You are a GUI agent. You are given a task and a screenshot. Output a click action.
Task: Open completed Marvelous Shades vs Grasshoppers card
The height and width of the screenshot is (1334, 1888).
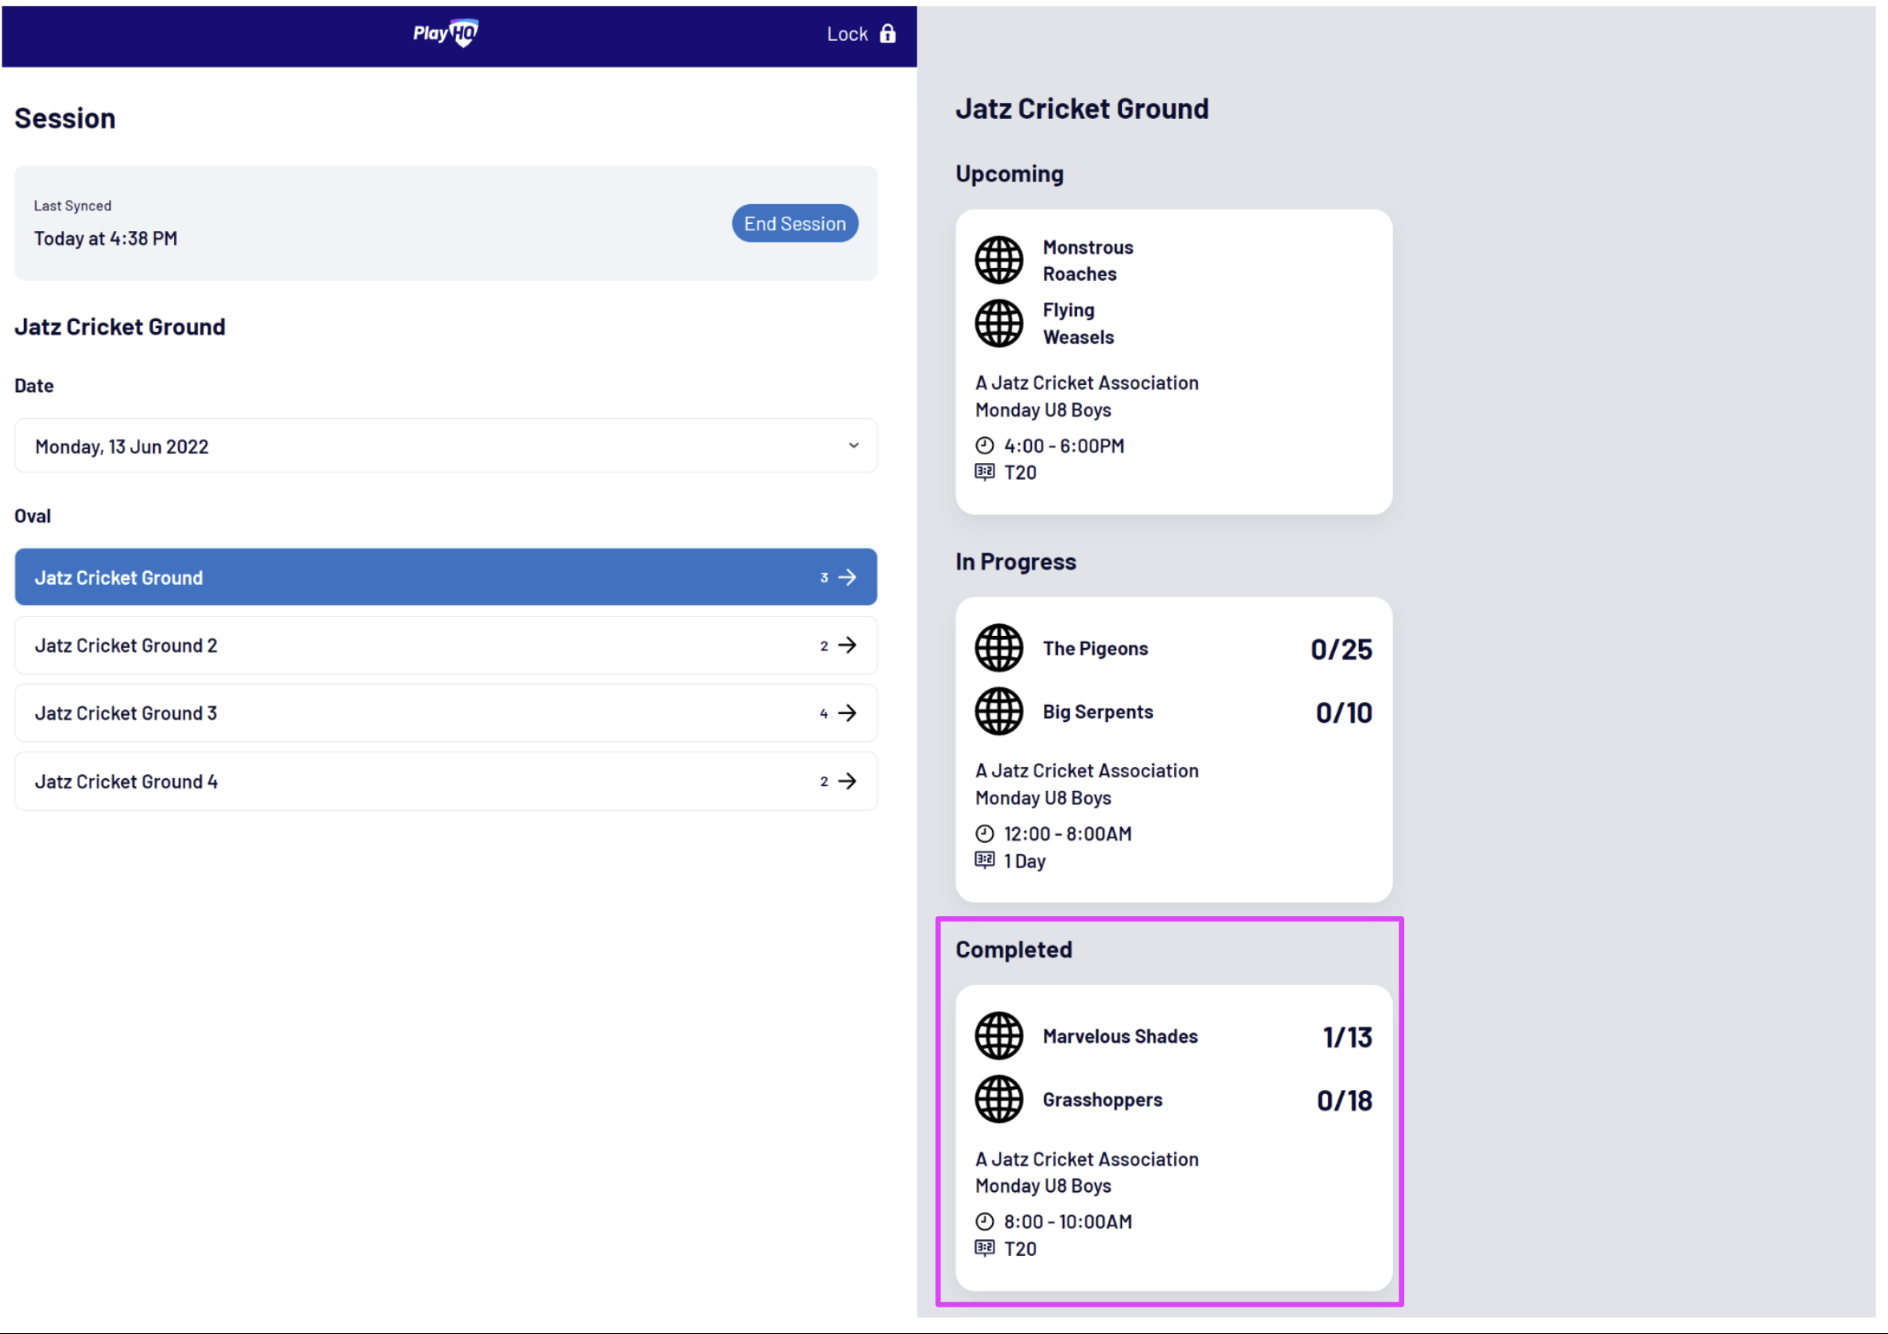[1174, 1138]
